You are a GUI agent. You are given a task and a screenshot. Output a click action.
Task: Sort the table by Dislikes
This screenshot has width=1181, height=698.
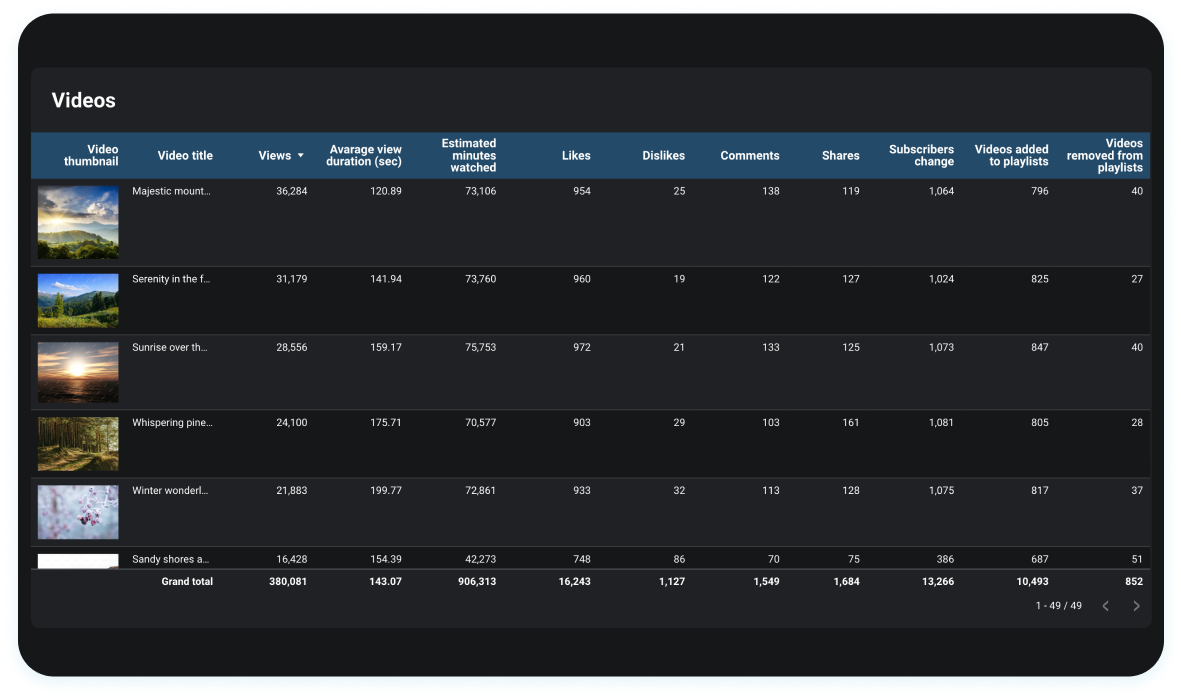pos(664,155)
